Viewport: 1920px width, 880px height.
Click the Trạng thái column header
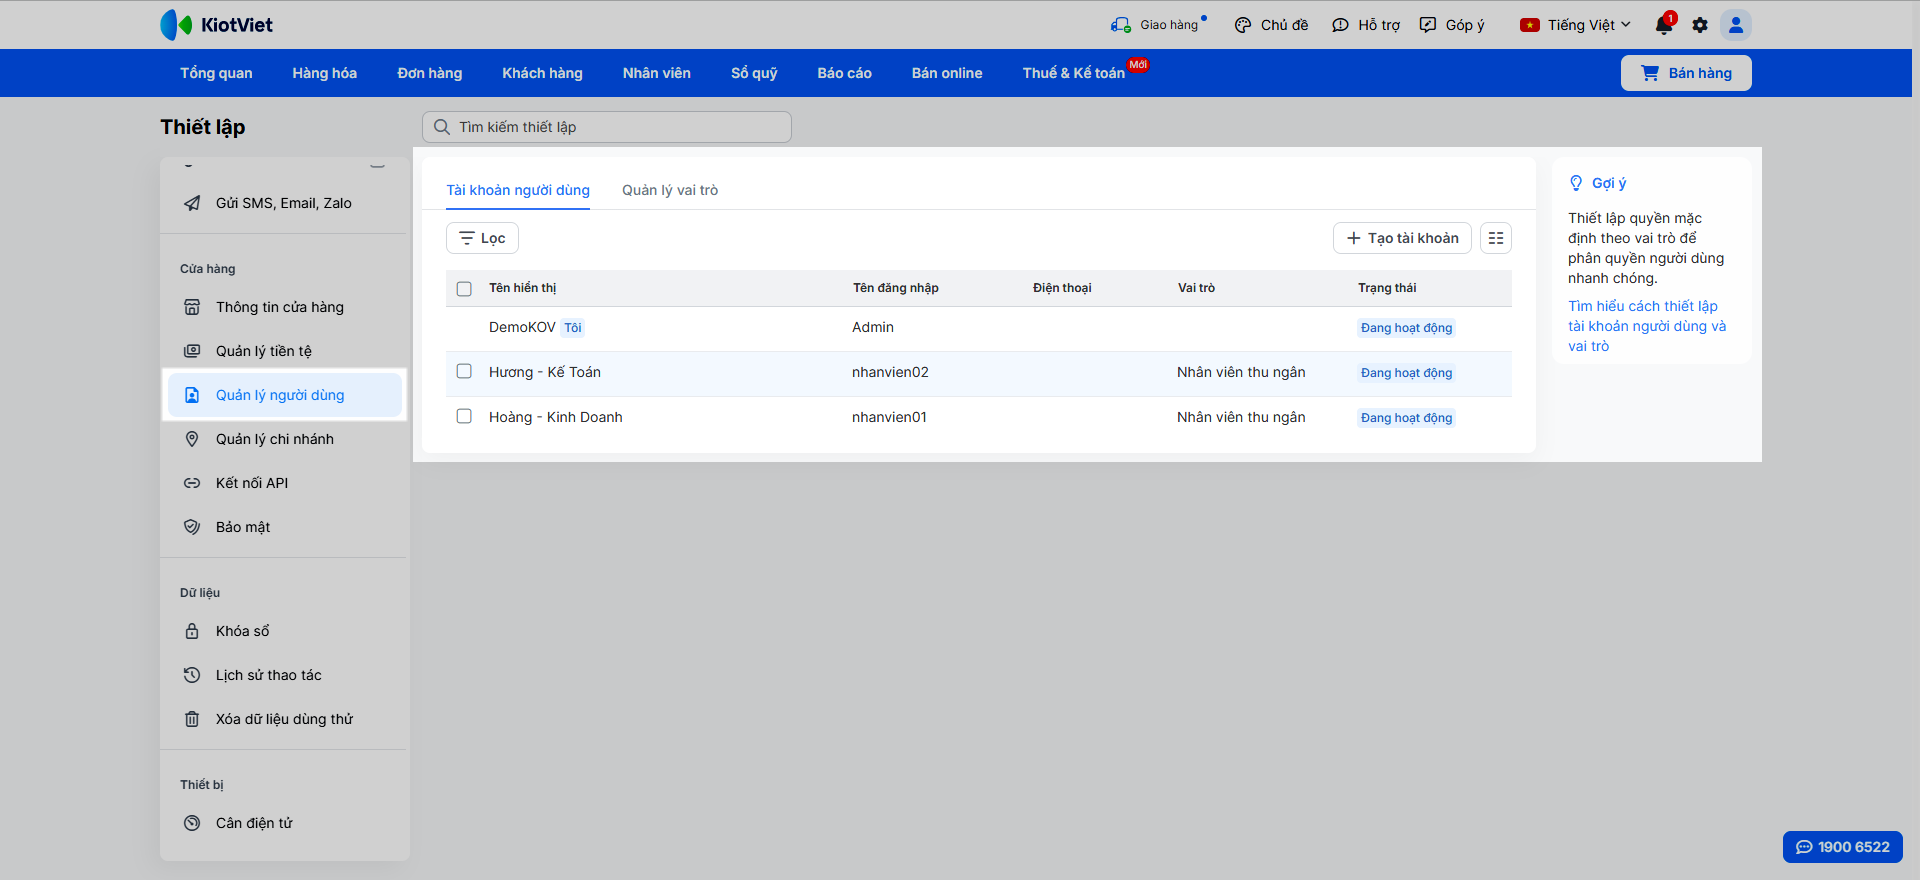pyautogui.click(x=1387, y=288)
